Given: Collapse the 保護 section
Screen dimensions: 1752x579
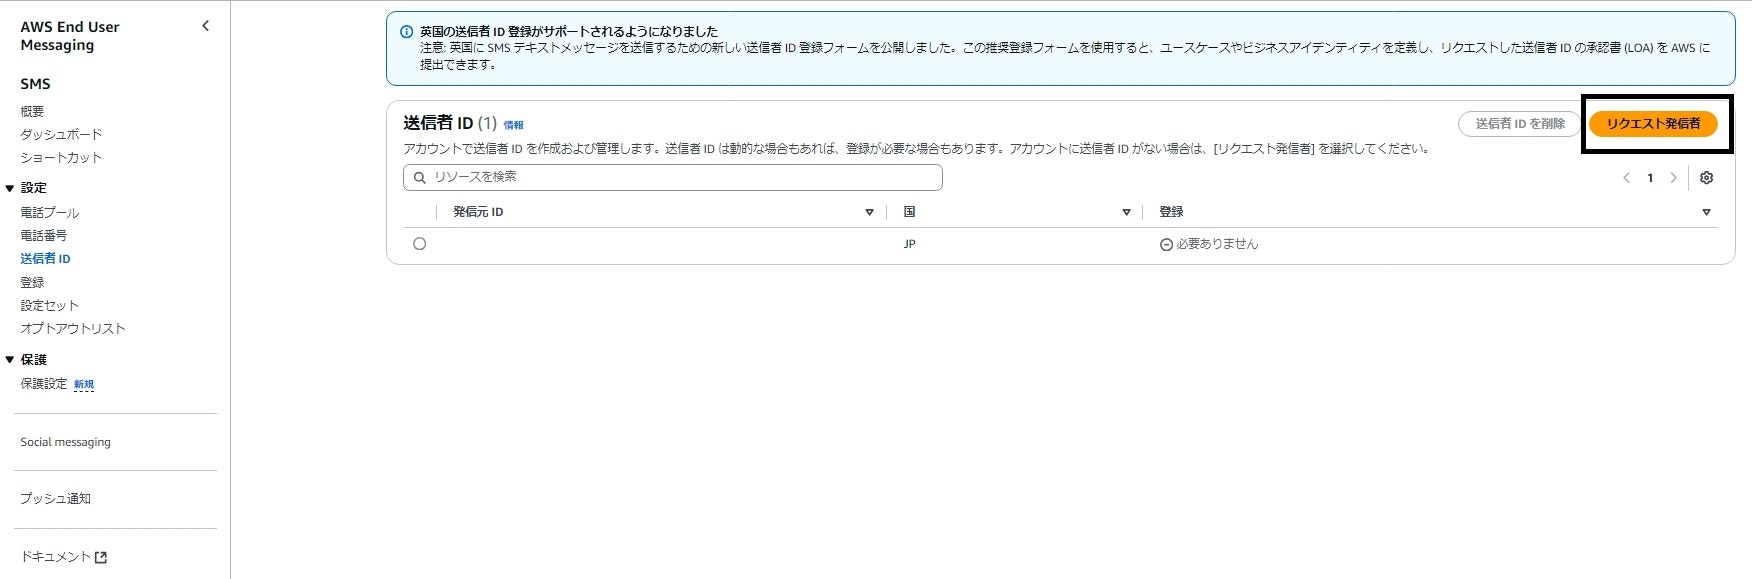Looking at the screenshot, I should (x=10, y=360).
